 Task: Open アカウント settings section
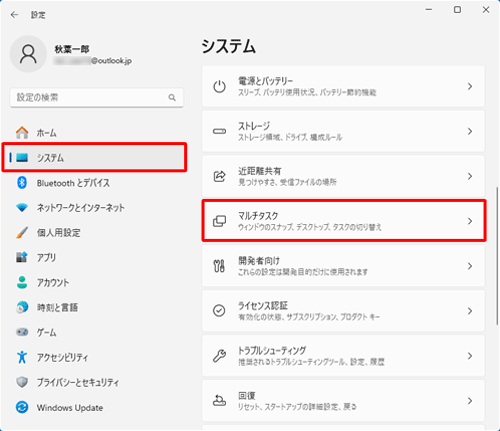pyautogui.click(x=97, y=282)
